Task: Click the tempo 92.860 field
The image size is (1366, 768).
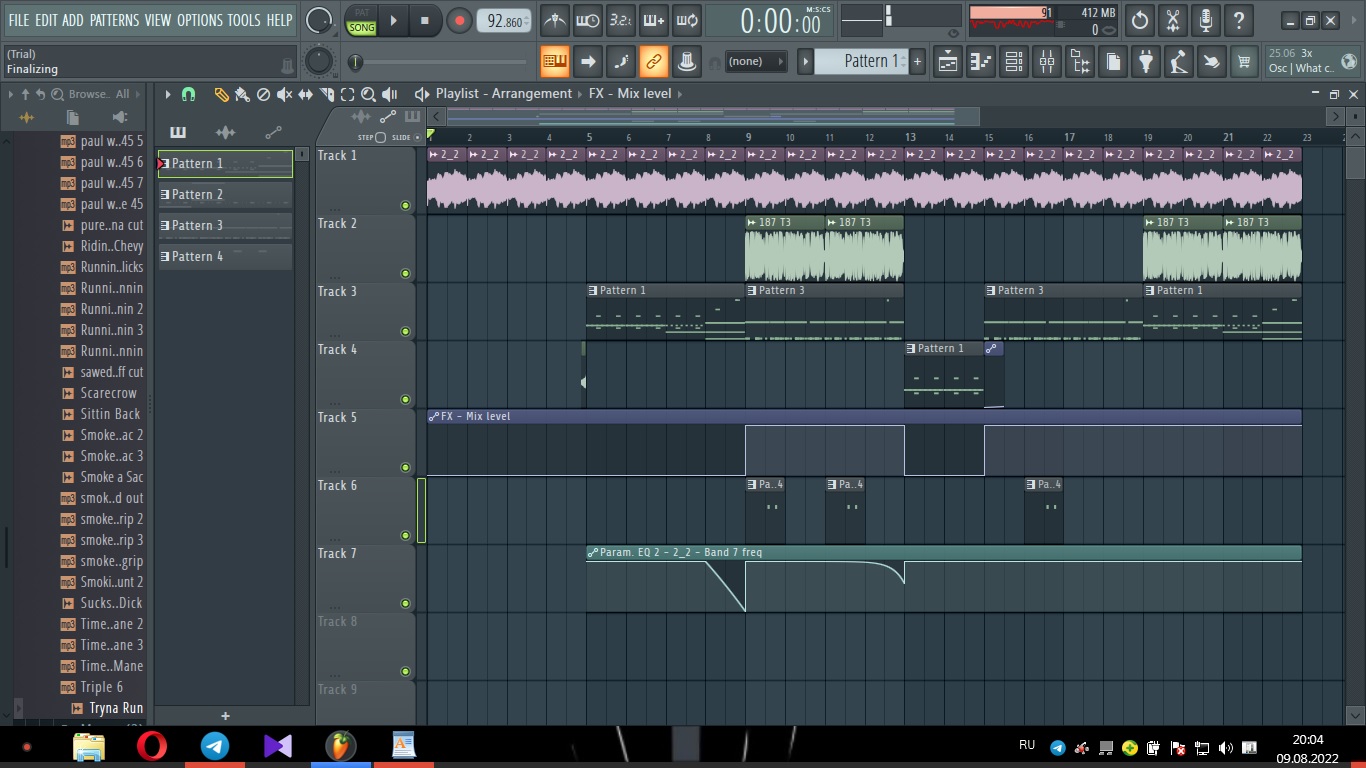Action: pyautogui.click(x=504, y=20)
